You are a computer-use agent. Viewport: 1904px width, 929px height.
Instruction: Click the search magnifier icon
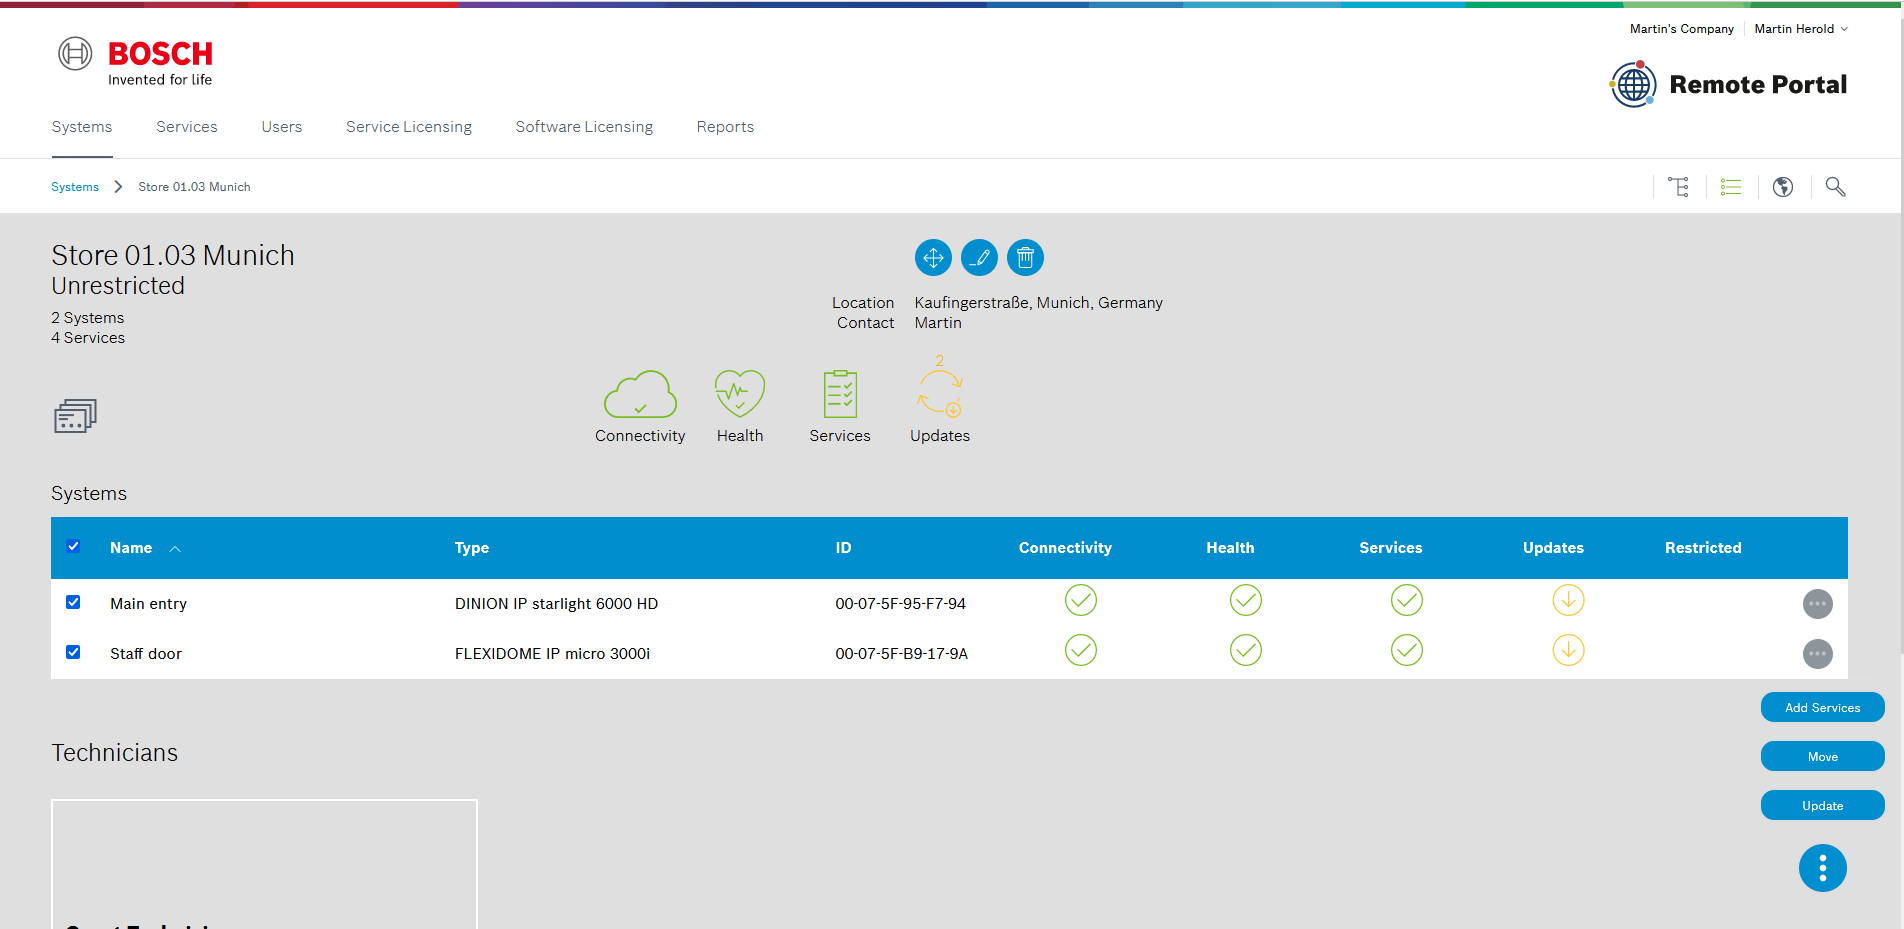point(1835,187)
